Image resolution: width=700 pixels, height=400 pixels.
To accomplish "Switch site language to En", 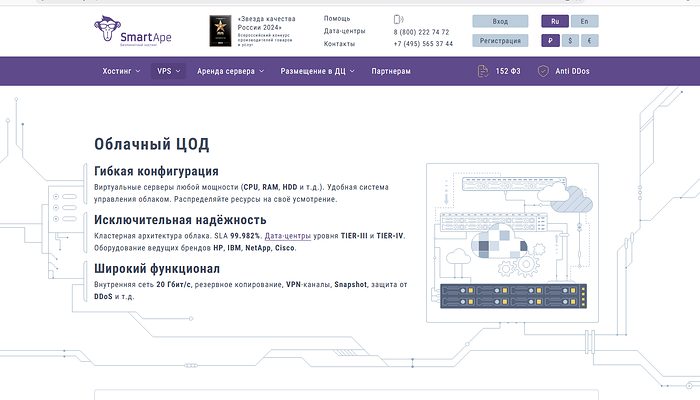I will [584, 21].
